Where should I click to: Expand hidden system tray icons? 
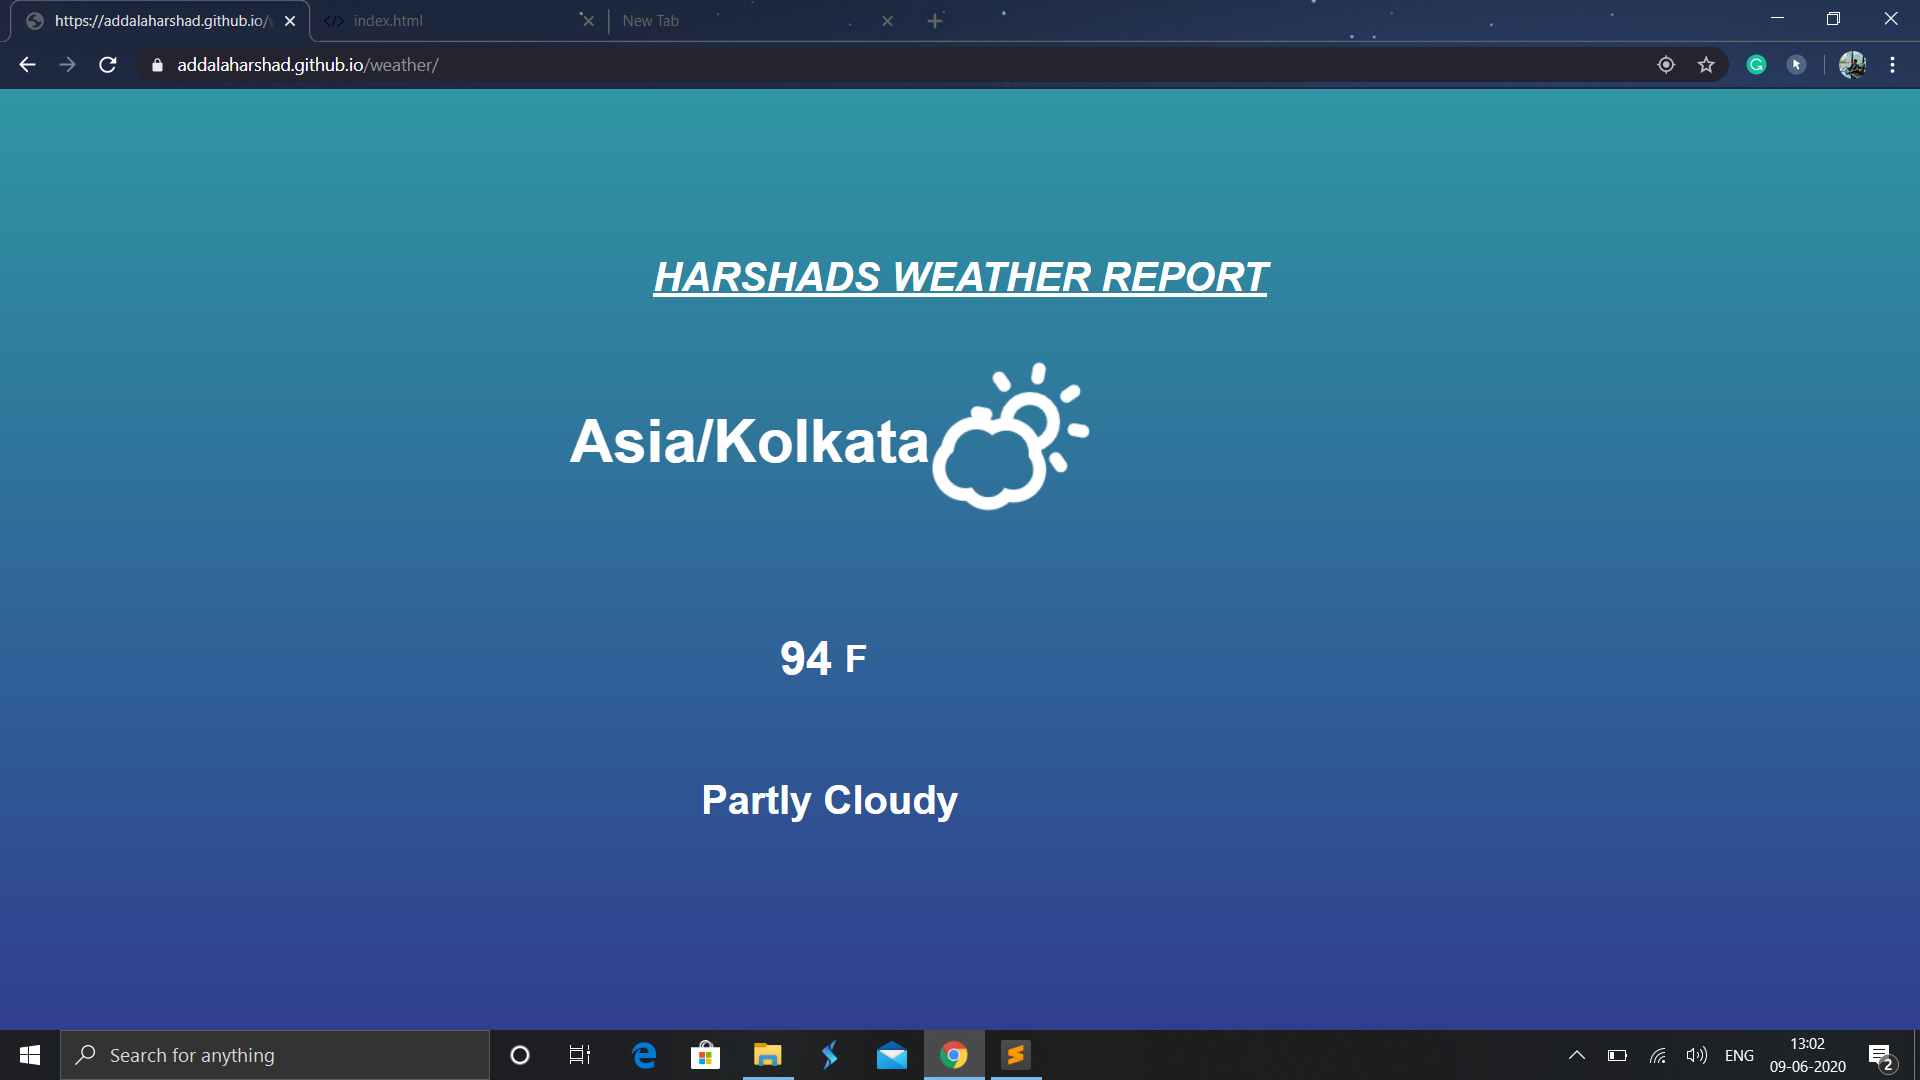coord(1576,1055)
